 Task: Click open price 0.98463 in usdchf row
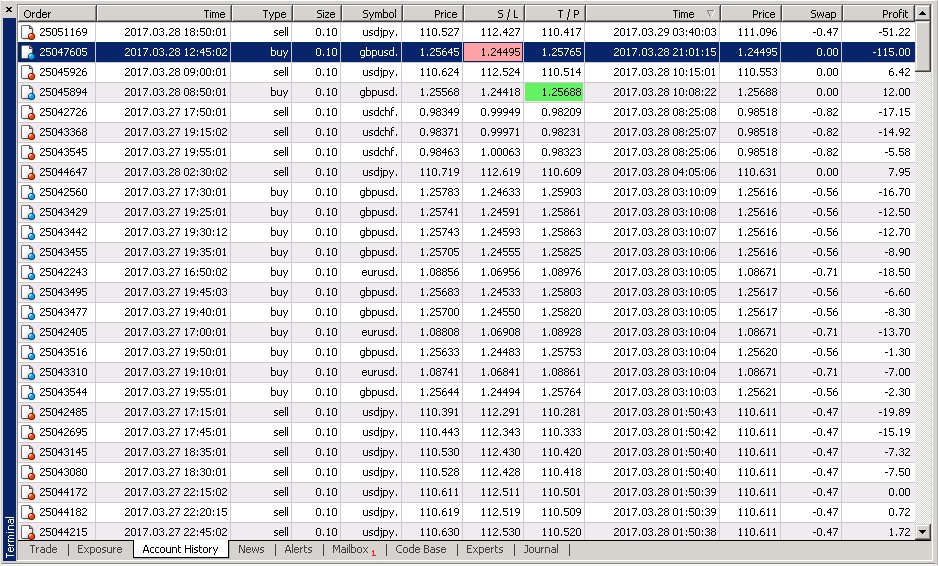[x=439, y=152]
